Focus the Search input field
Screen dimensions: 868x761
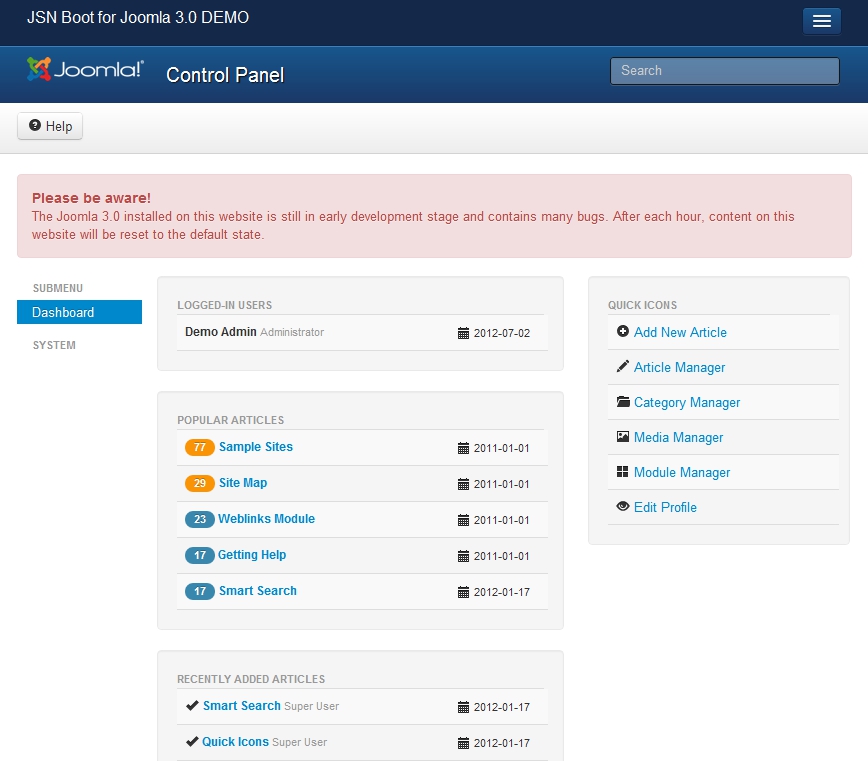tap(724, 71)
